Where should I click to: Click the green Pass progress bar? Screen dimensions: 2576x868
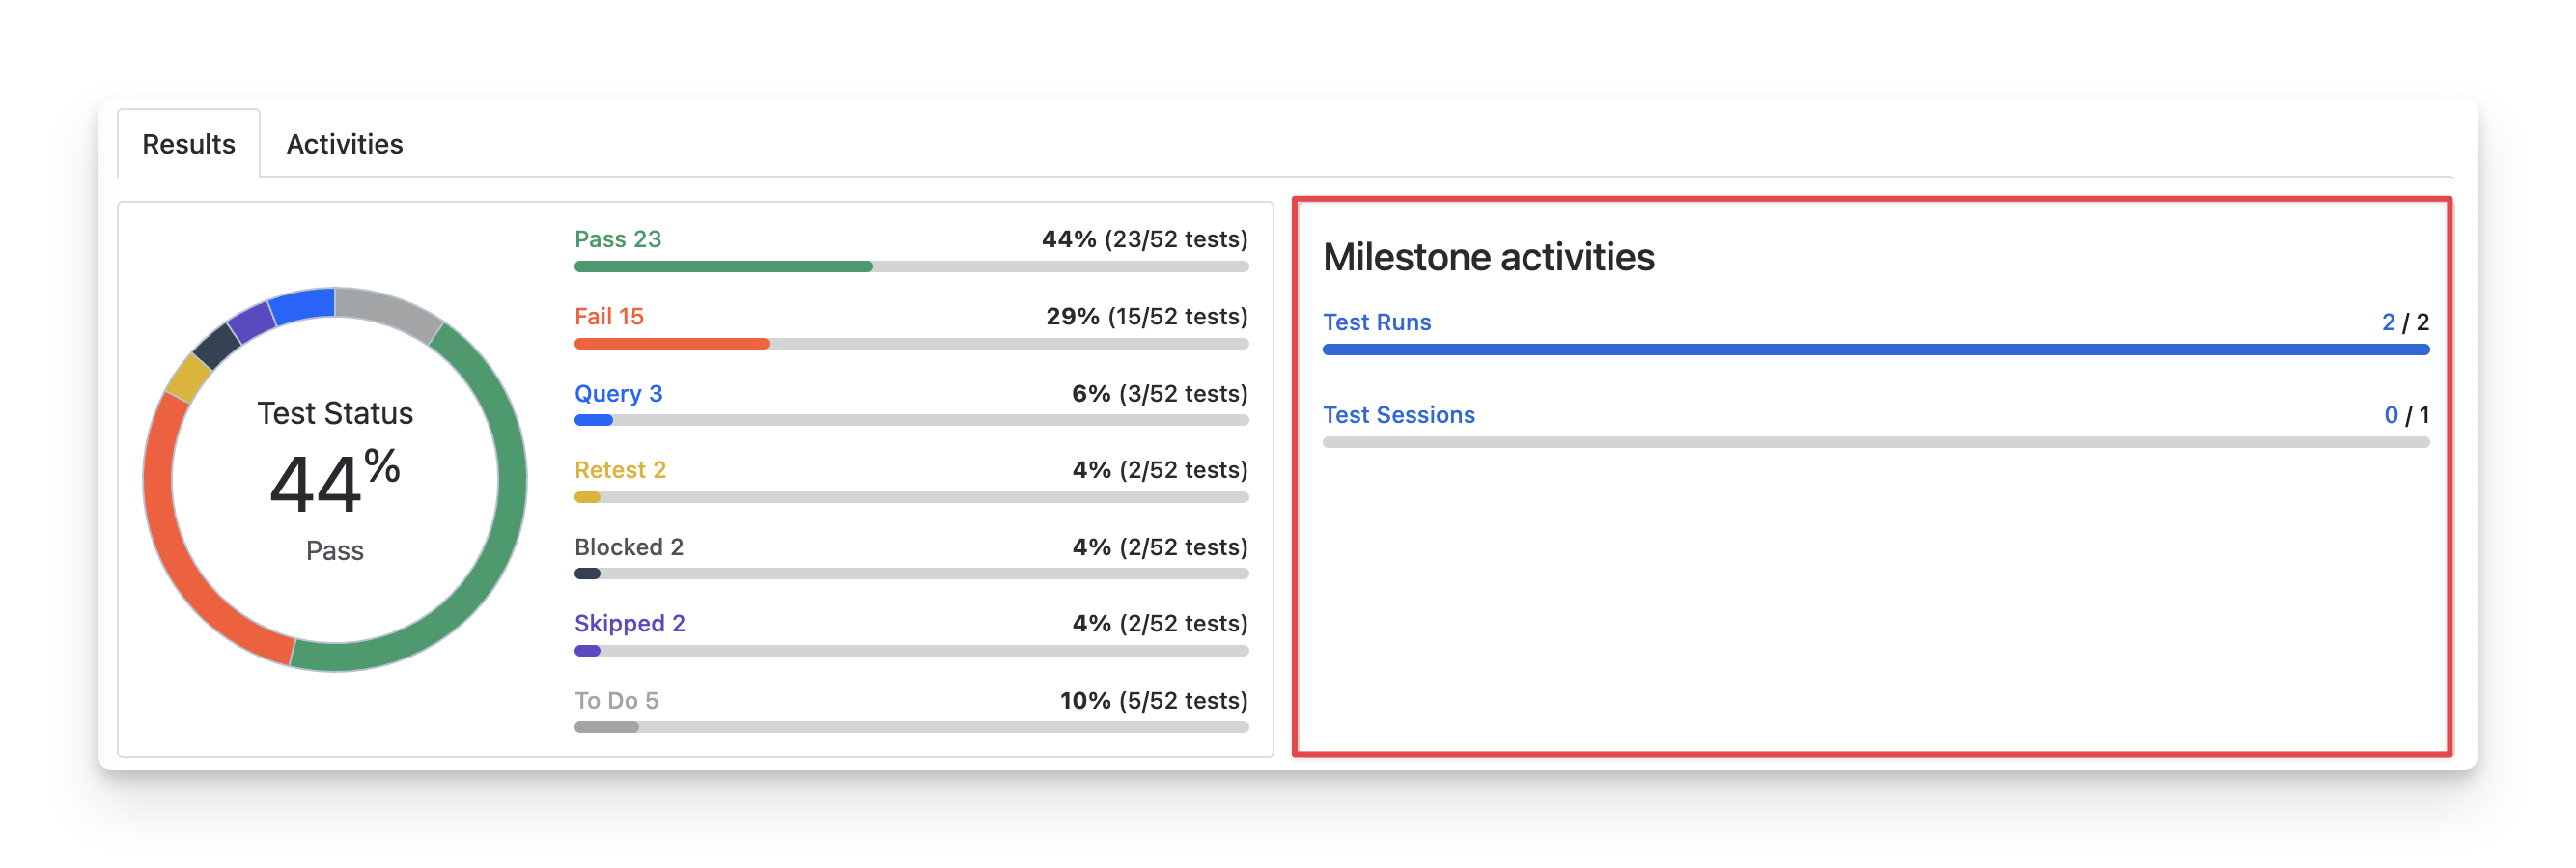click(723, 267)
